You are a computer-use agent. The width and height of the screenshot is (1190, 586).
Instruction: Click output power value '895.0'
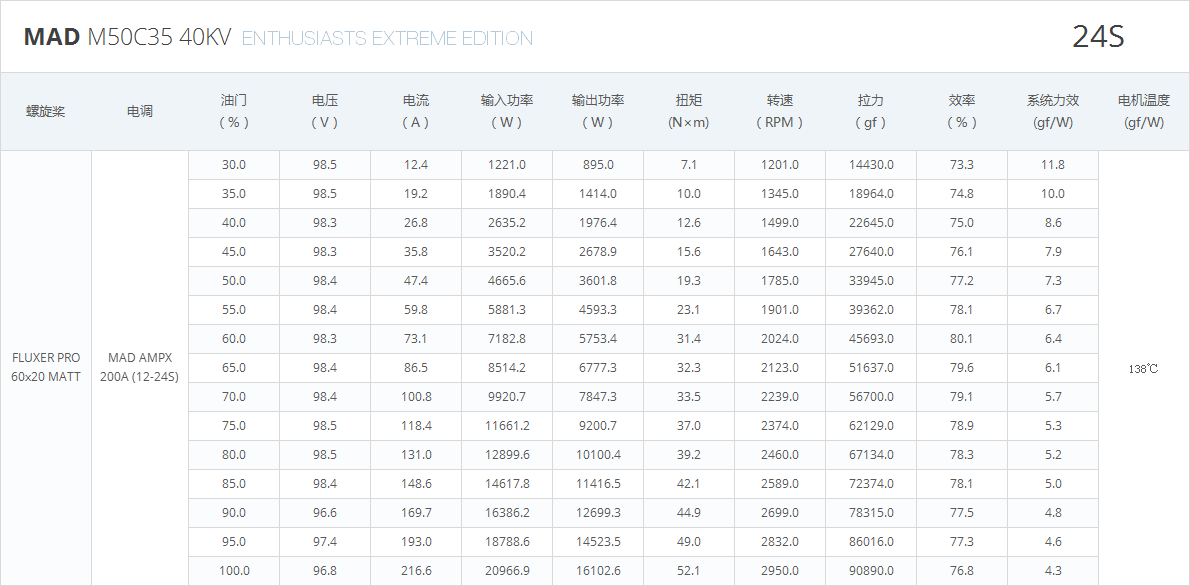click(x=598, y=165)
